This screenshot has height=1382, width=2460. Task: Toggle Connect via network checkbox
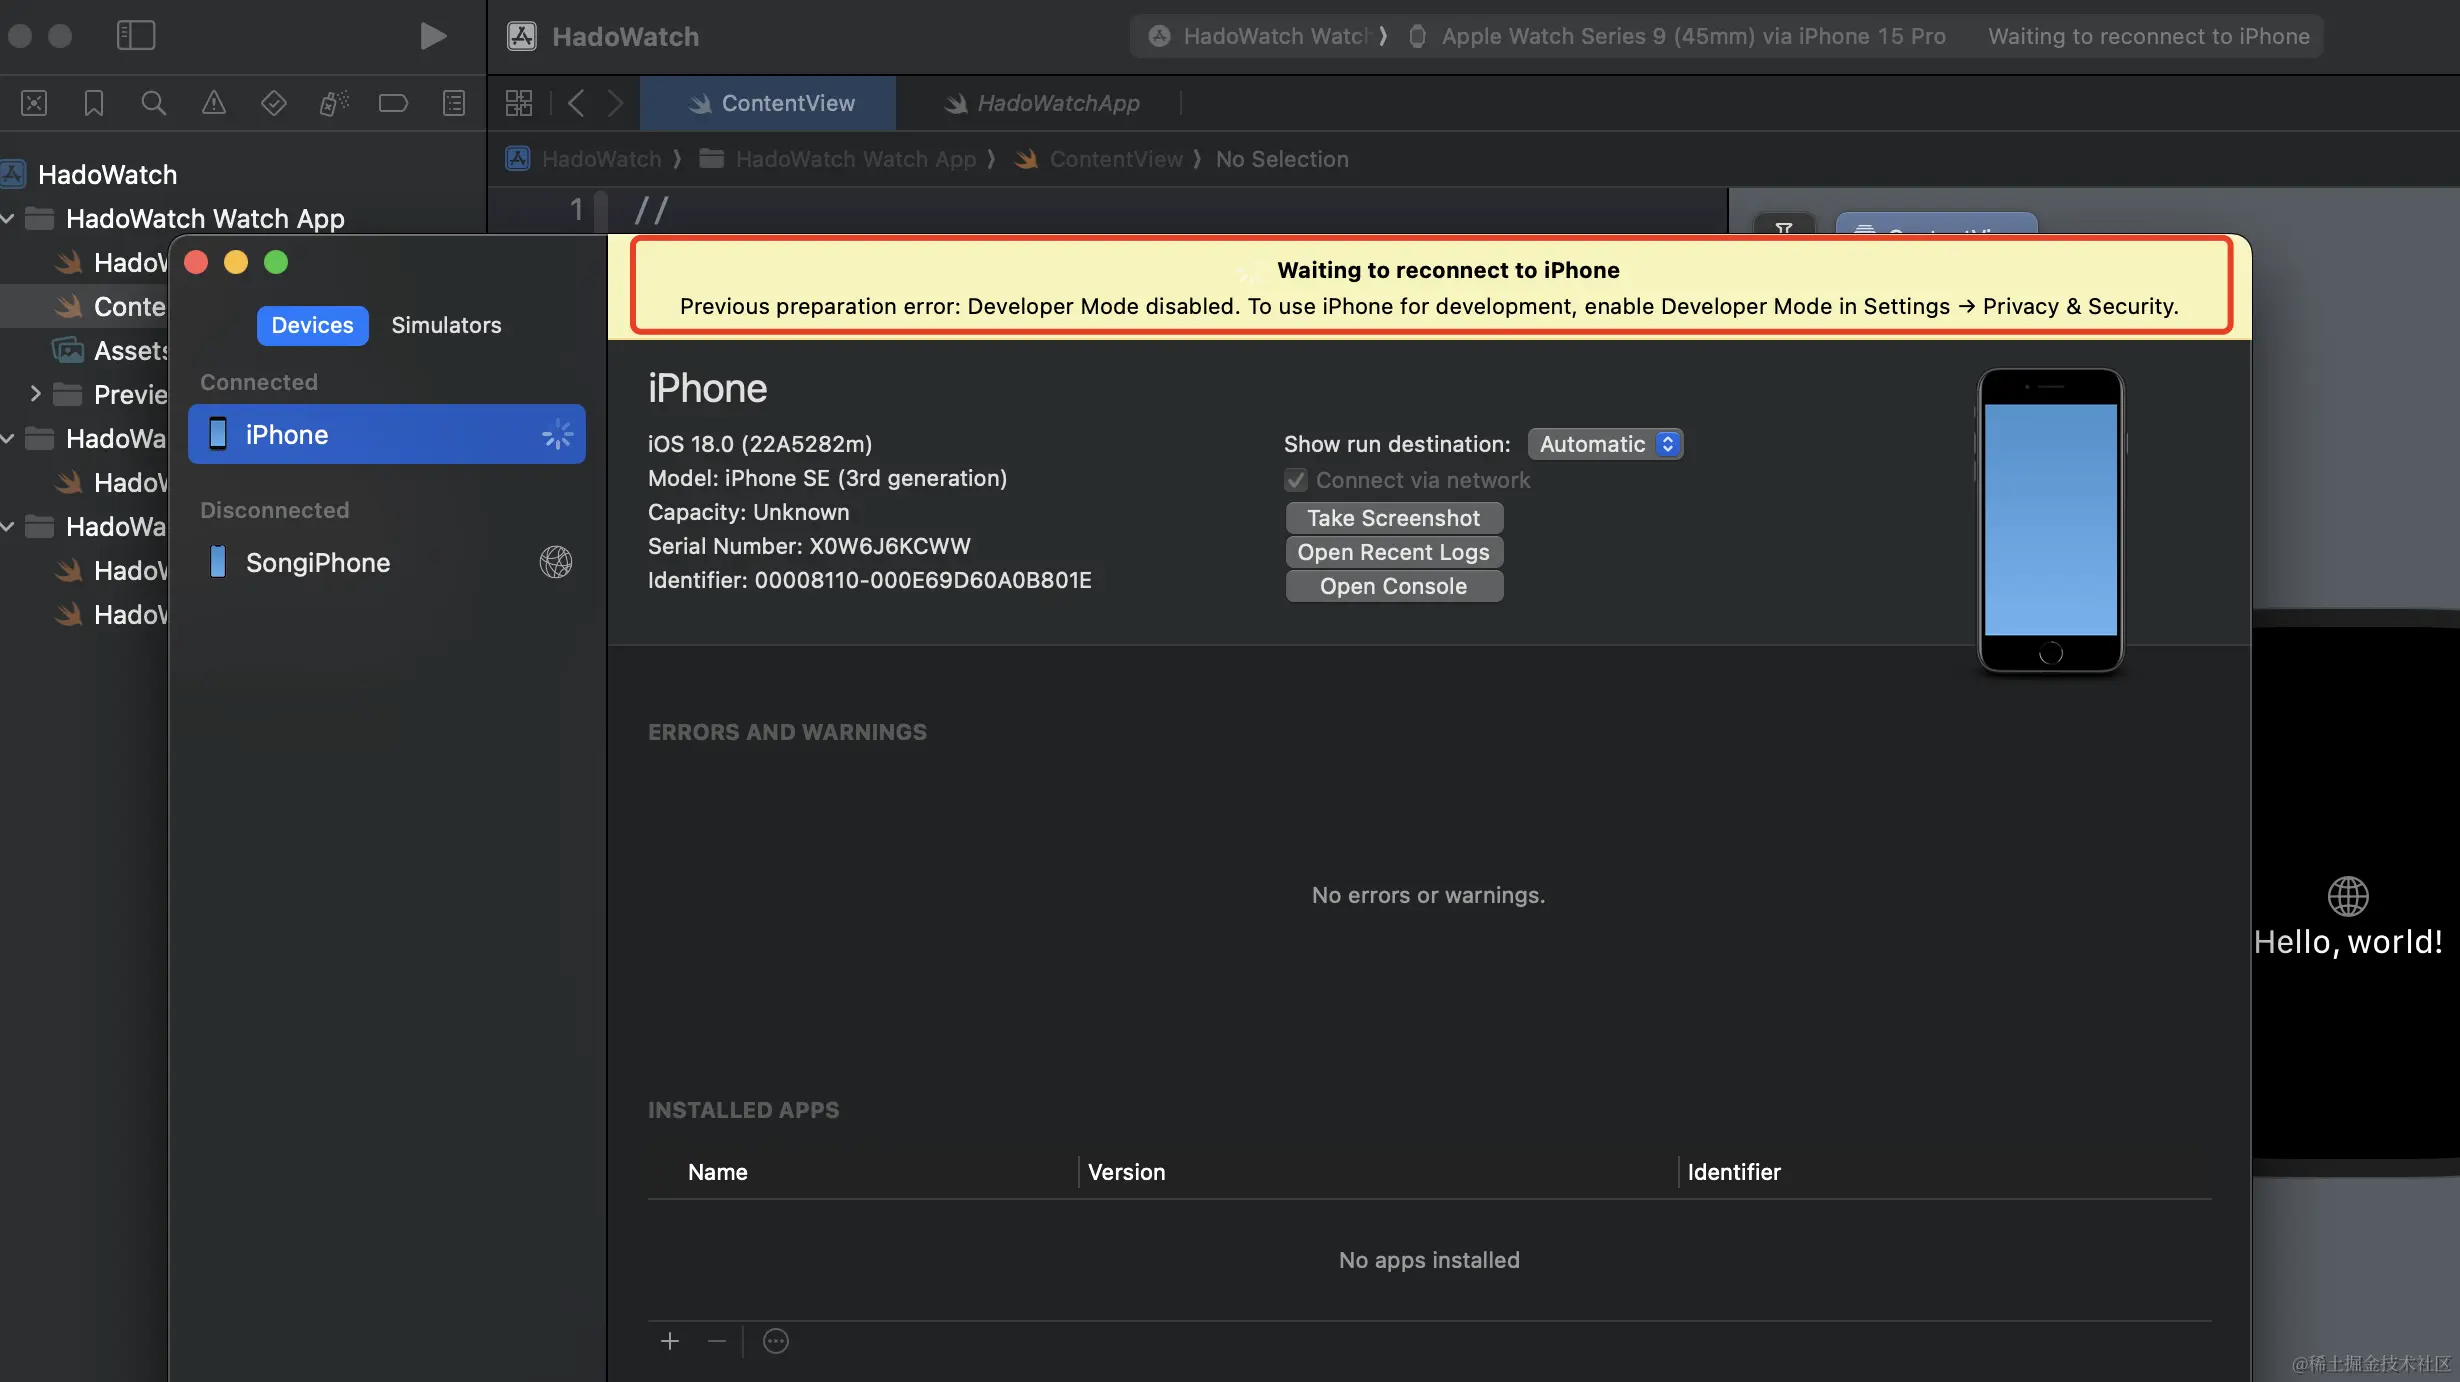(1296, 480)
